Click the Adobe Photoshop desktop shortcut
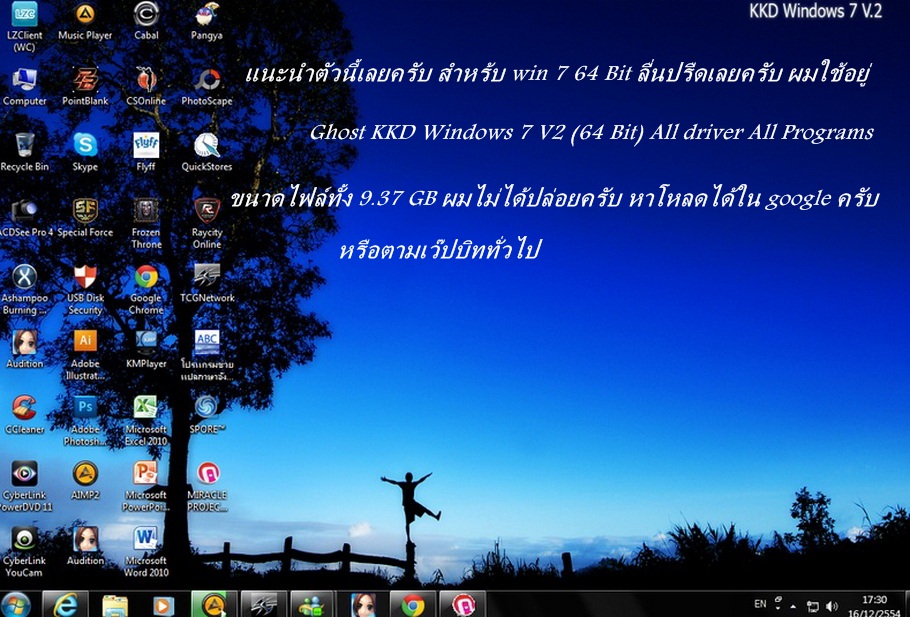Viewport: 910px width, 617px height. (x=85, y=421)
